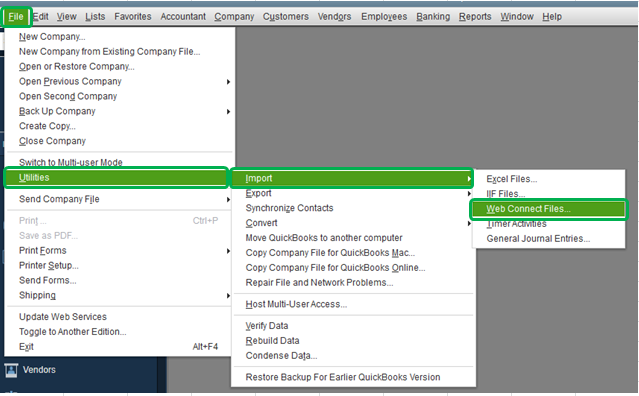Choose Move QuickBooks to another computer
The image size is (639, 396).
point(353,238)
